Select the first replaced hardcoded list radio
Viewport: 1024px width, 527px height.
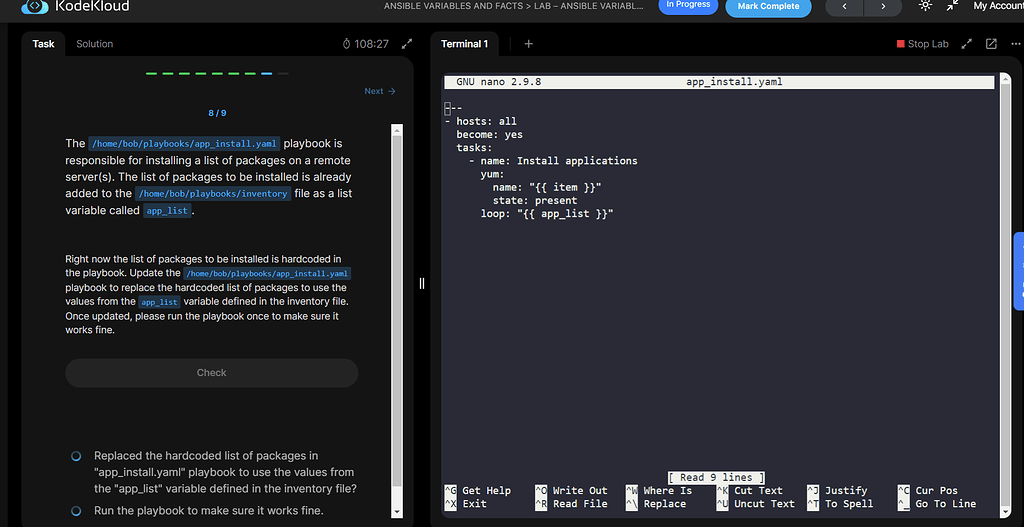coord(76,456)
